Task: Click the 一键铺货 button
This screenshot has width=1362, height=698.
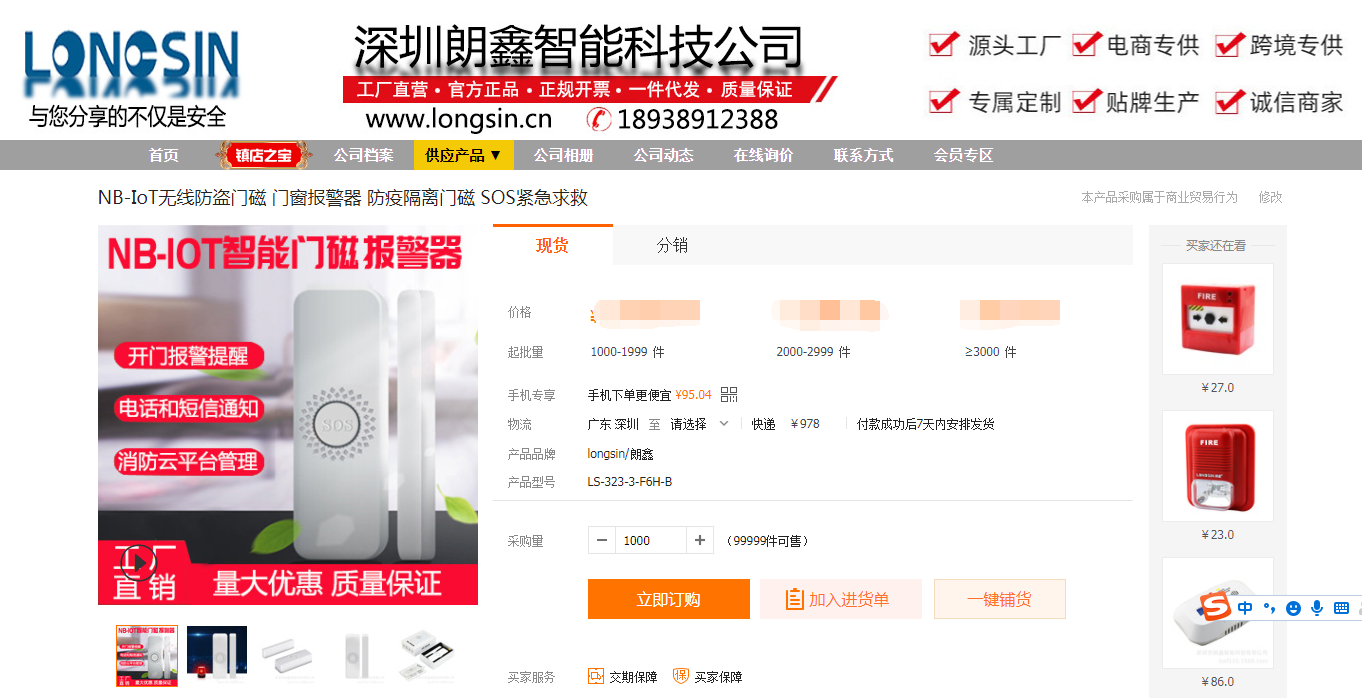Action: (x=1000, y=599)
